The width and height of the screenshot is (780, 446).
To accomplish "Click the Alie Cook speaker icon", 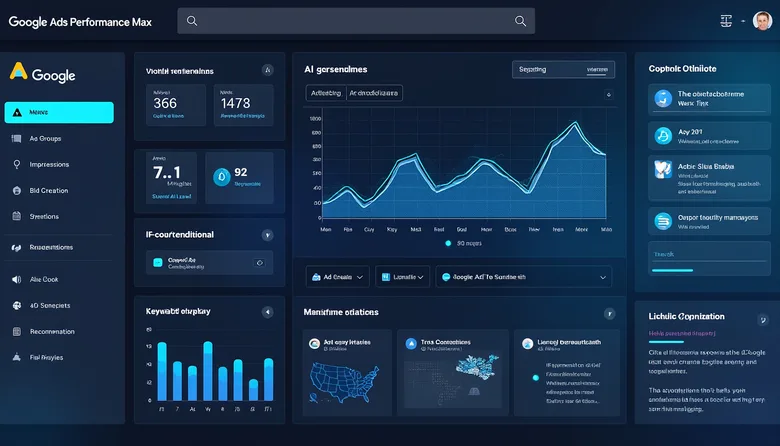I will (x=16, y=279).
